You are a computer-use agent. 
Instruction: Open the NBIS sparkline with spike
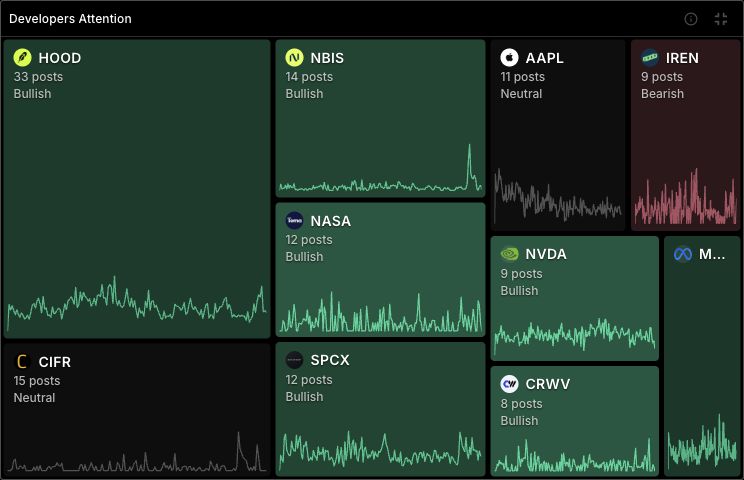pyautogui.click(x=381, y=168)
